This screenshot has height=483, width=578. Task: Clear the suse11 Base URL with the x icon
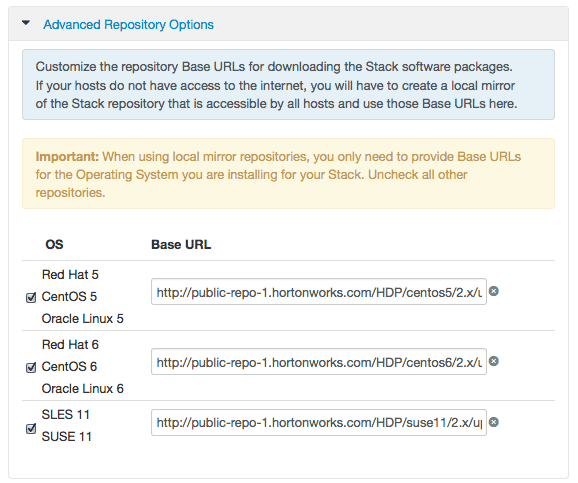(x=494, y=422)
